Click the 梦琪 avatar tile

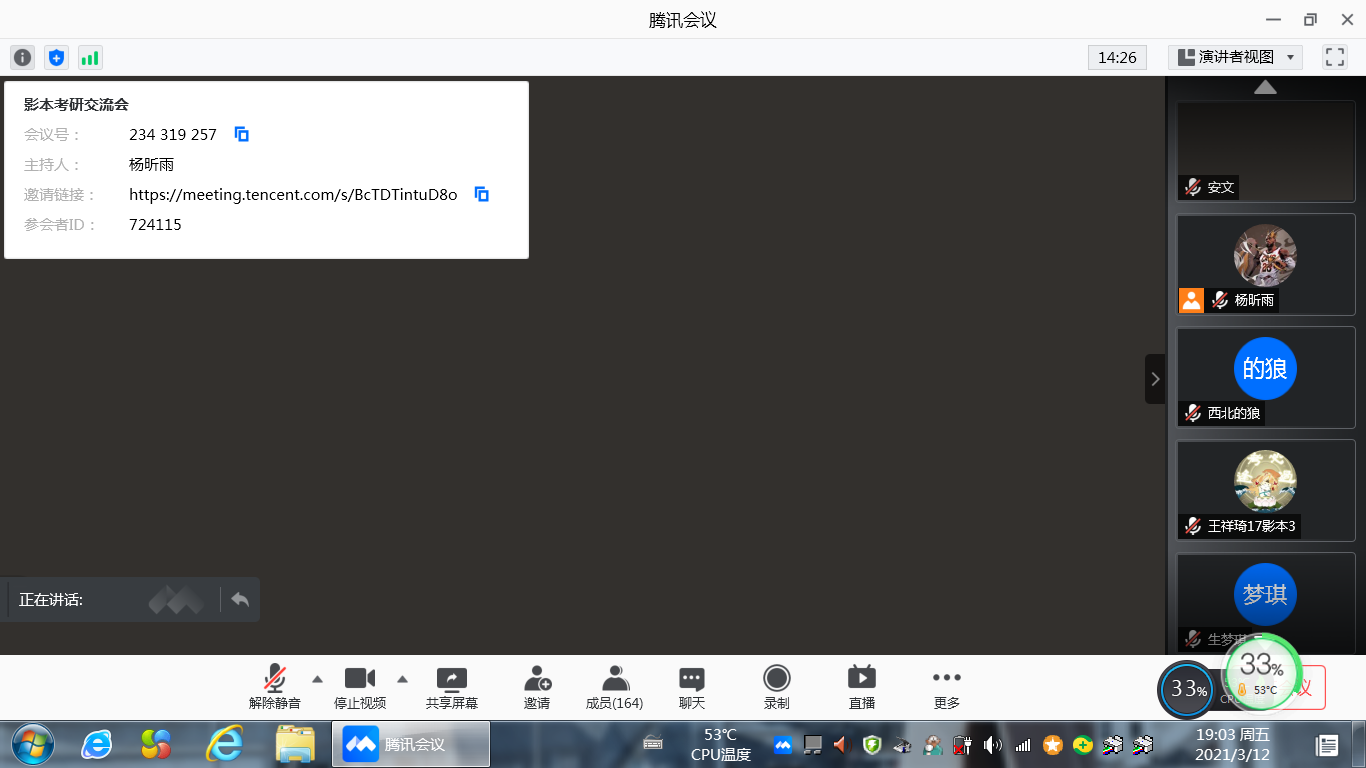(1265, 594)
